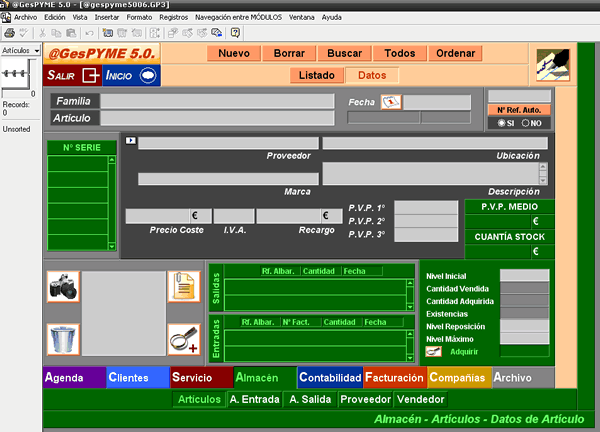The height and width of the screenshot is (432, 600).
Task: Click the Todos button
Action: tap(400, 53)
